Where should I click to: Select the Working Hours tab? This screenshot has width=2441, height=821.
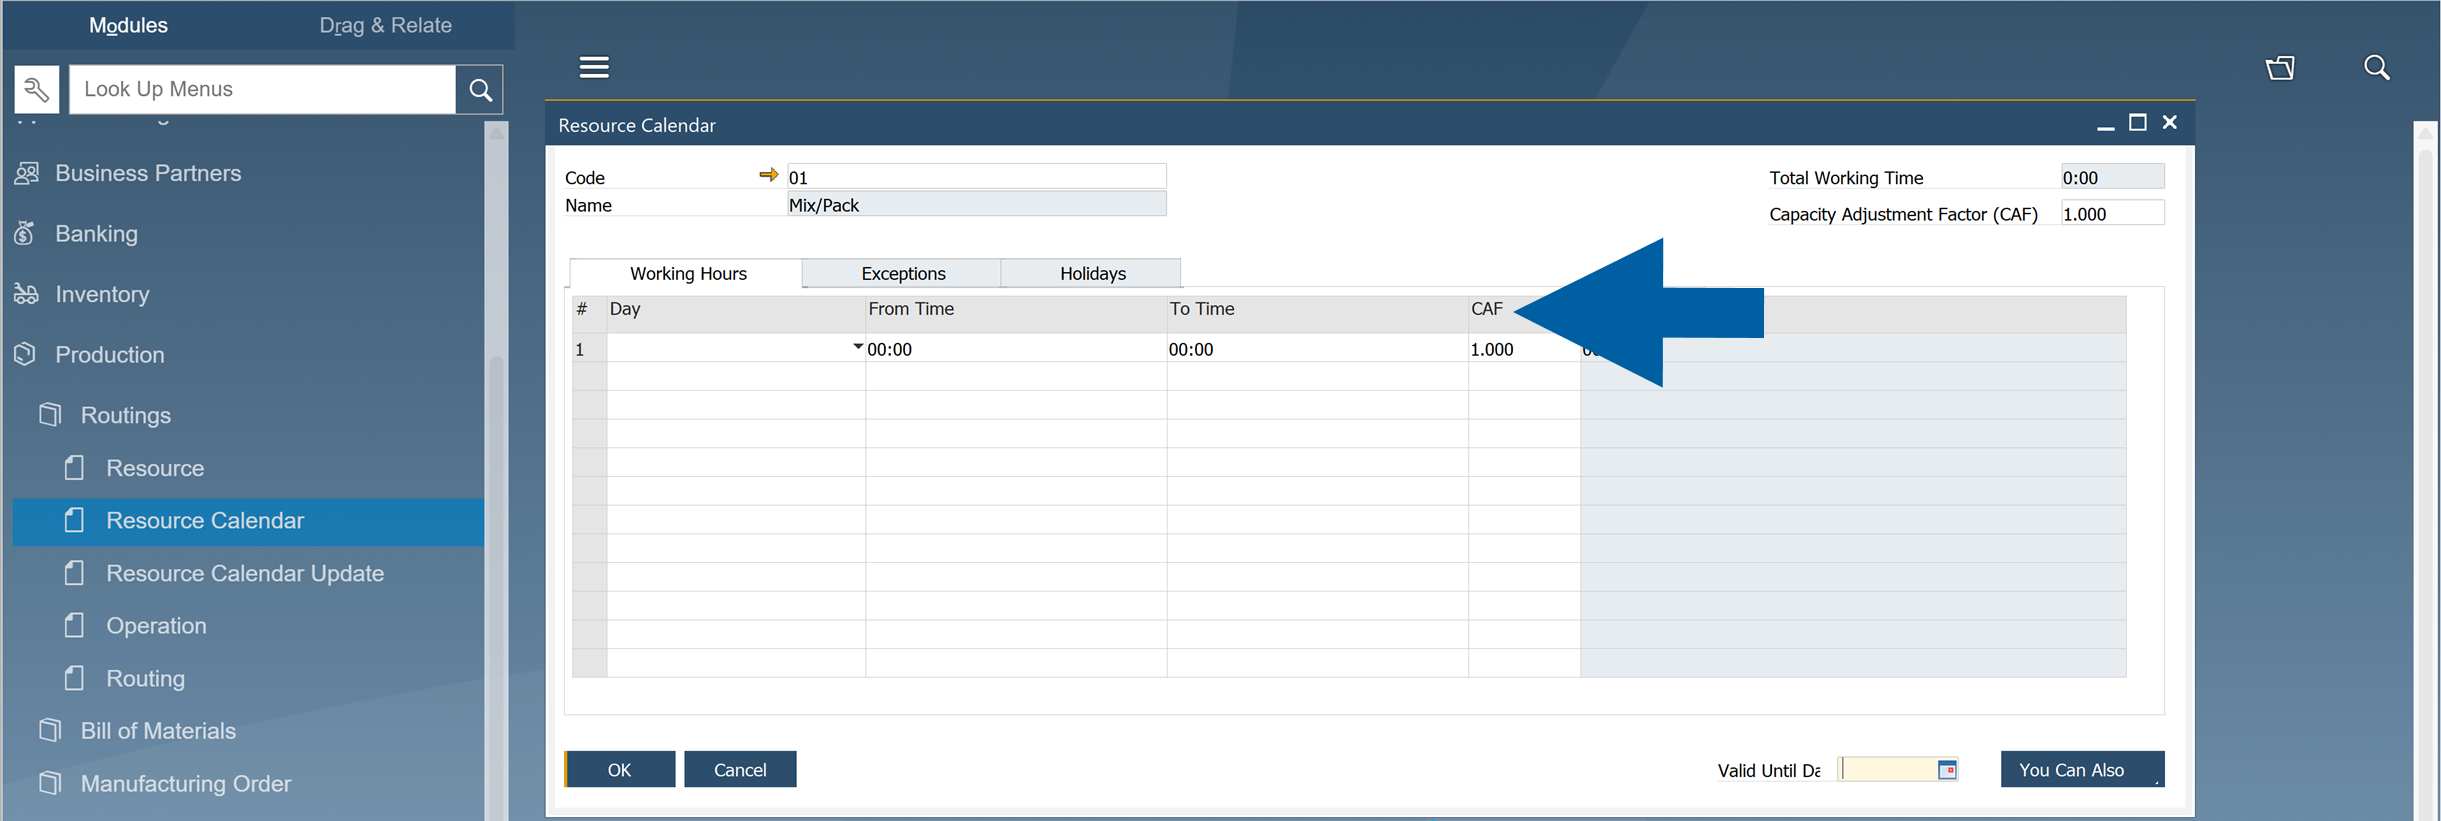688,274
